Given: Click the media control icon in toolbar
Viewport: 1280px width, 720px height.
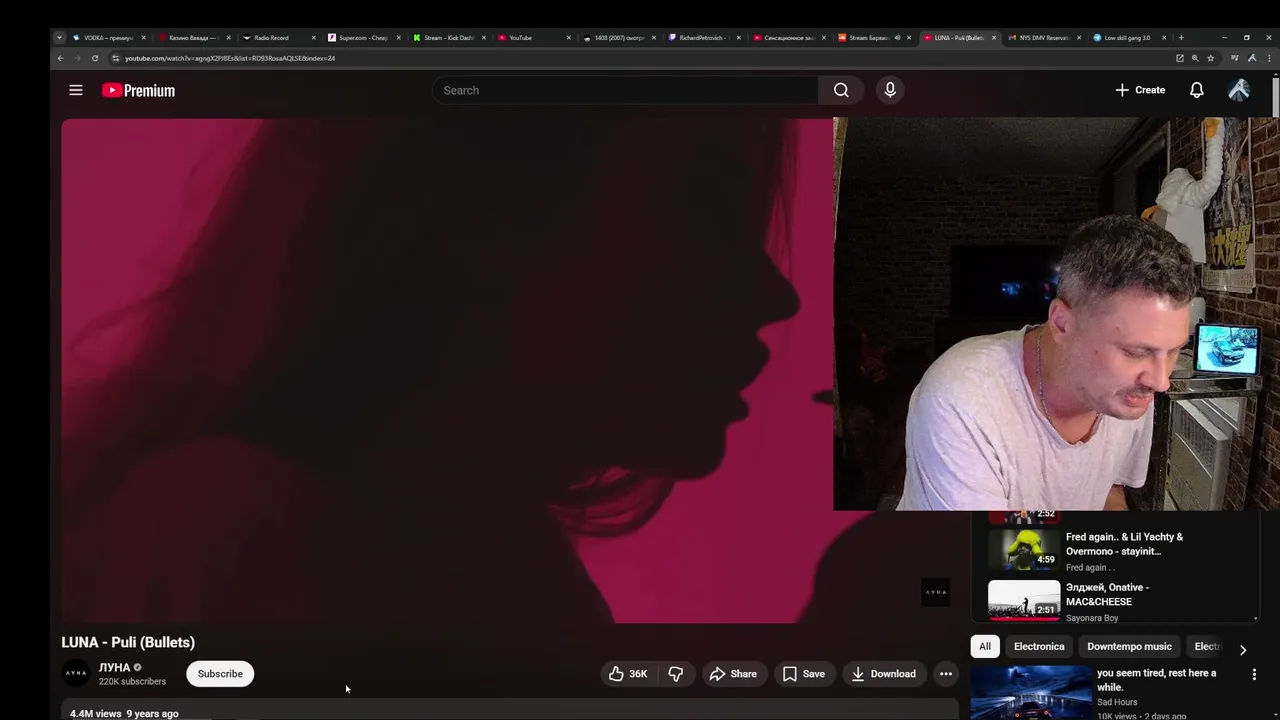Looking at the screenshot, I should tap(1234, 58).
